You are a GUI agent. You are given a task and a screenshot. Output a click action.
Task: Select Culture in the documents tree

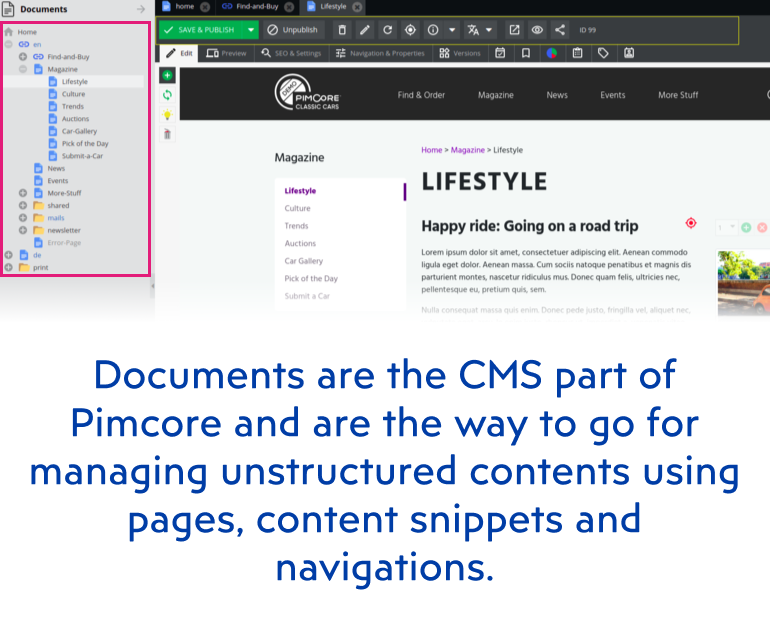[73, 94]
